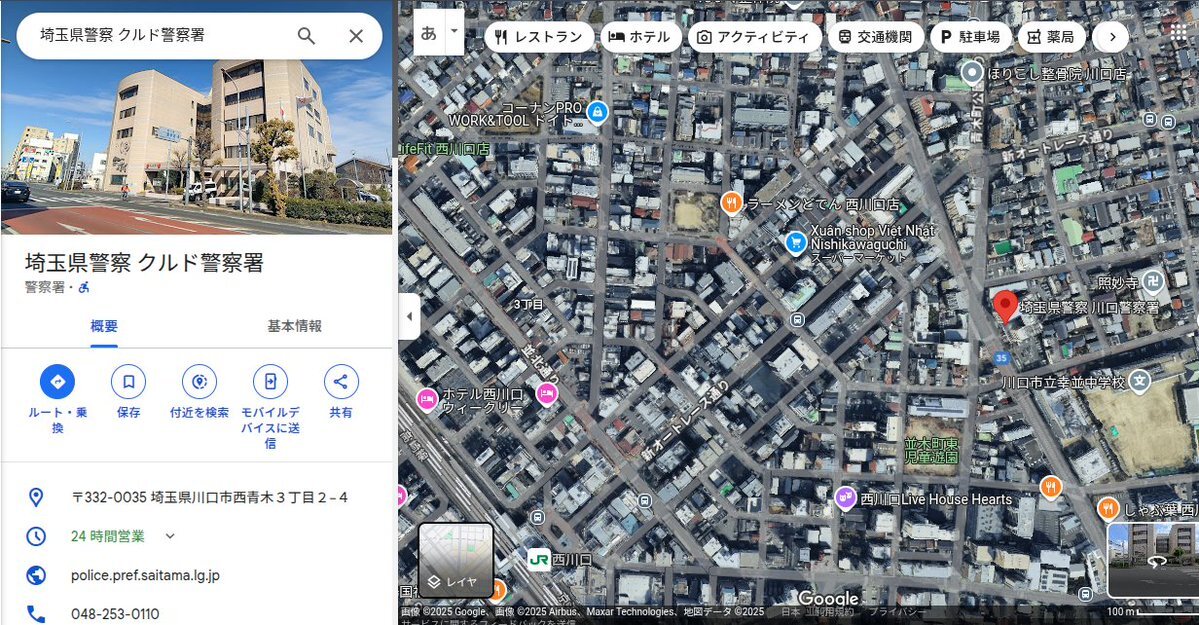Click the search box text field
The width and height of the screenshot is (1199, 625).
pyautogui.click(x=161, y=35)
